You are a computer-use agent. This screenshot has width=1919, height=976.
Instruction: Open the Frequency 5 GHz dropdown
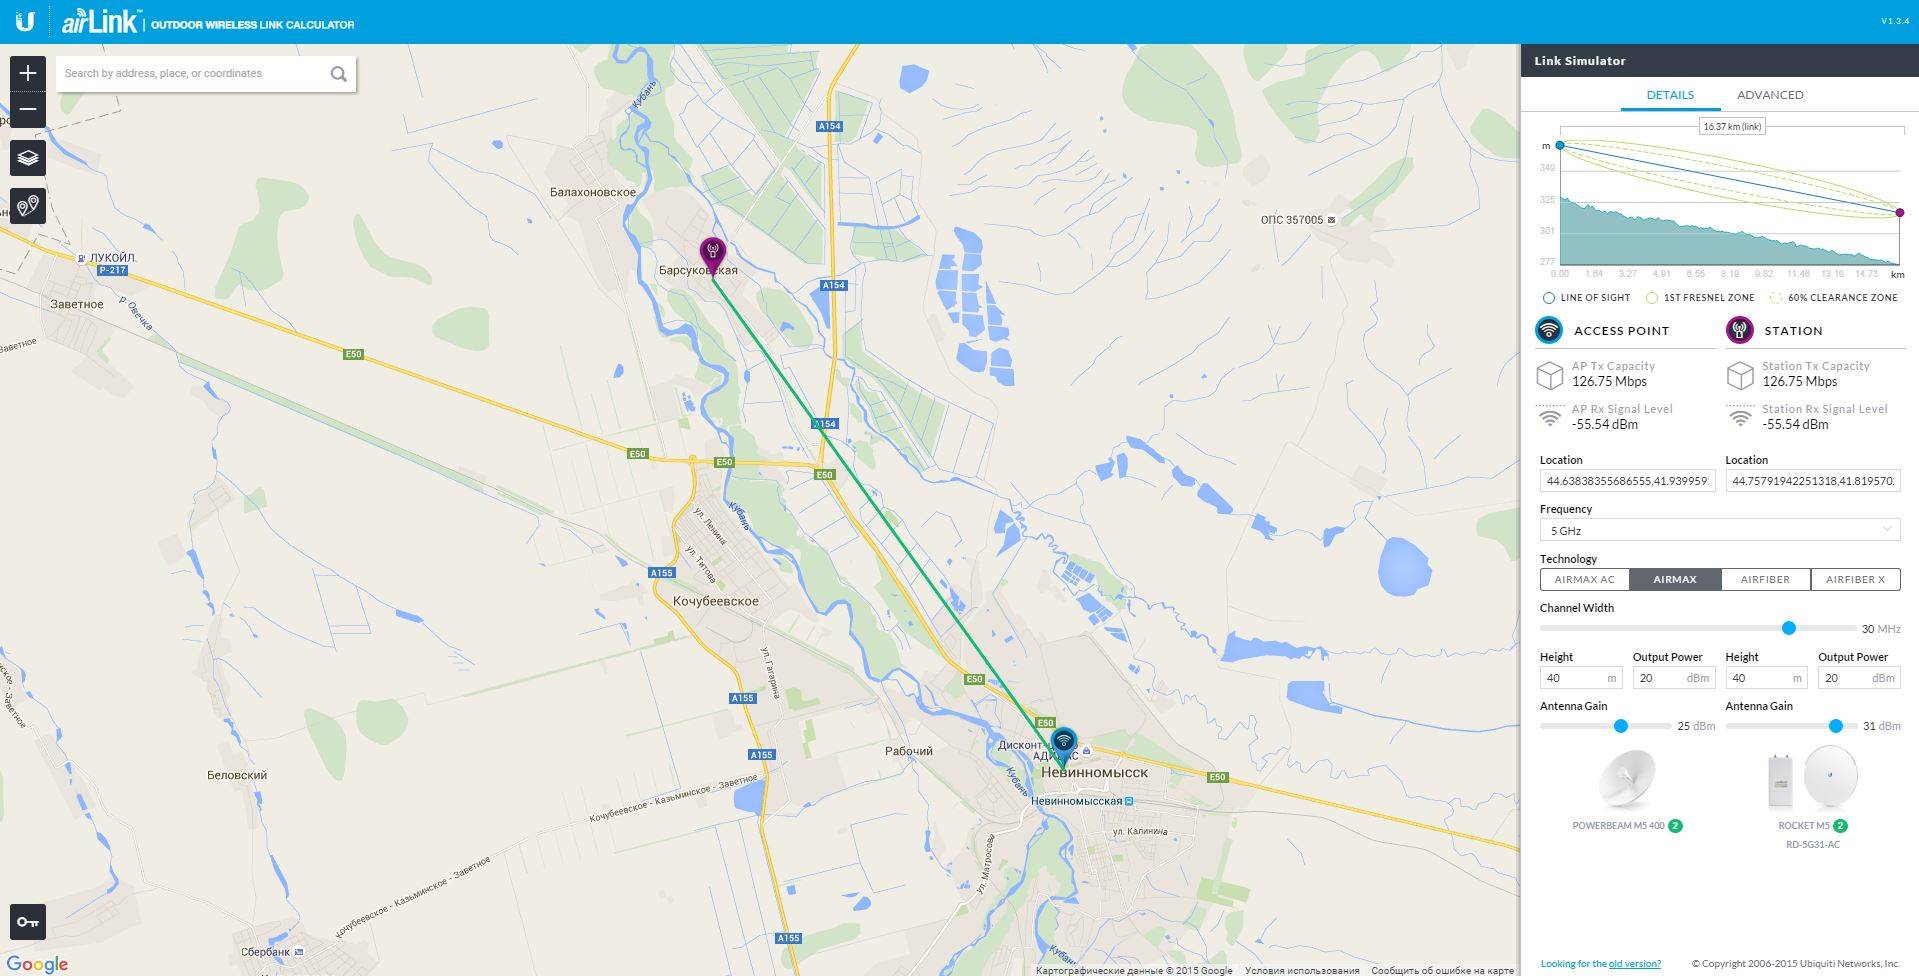[1719, 530]
